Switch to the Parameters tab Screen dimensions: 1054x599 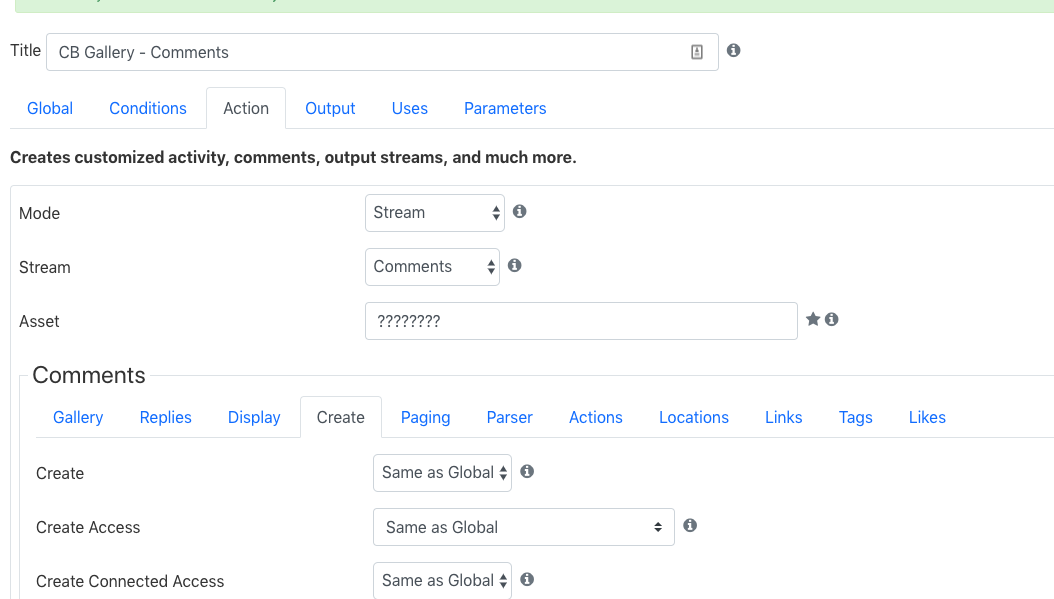[x=505, y=108]
